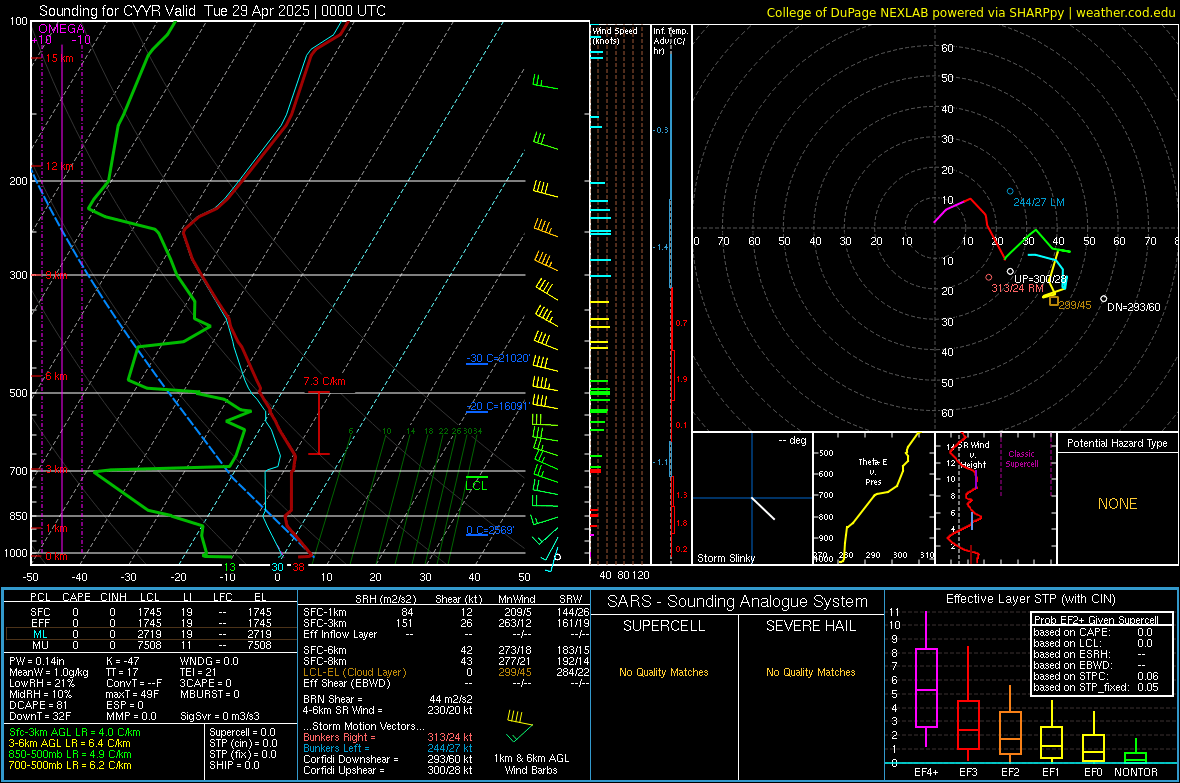1180x783 pixels.
Task: Click the 'Effective Layer STP (with CIN)' title
Action: [1030, 599]
